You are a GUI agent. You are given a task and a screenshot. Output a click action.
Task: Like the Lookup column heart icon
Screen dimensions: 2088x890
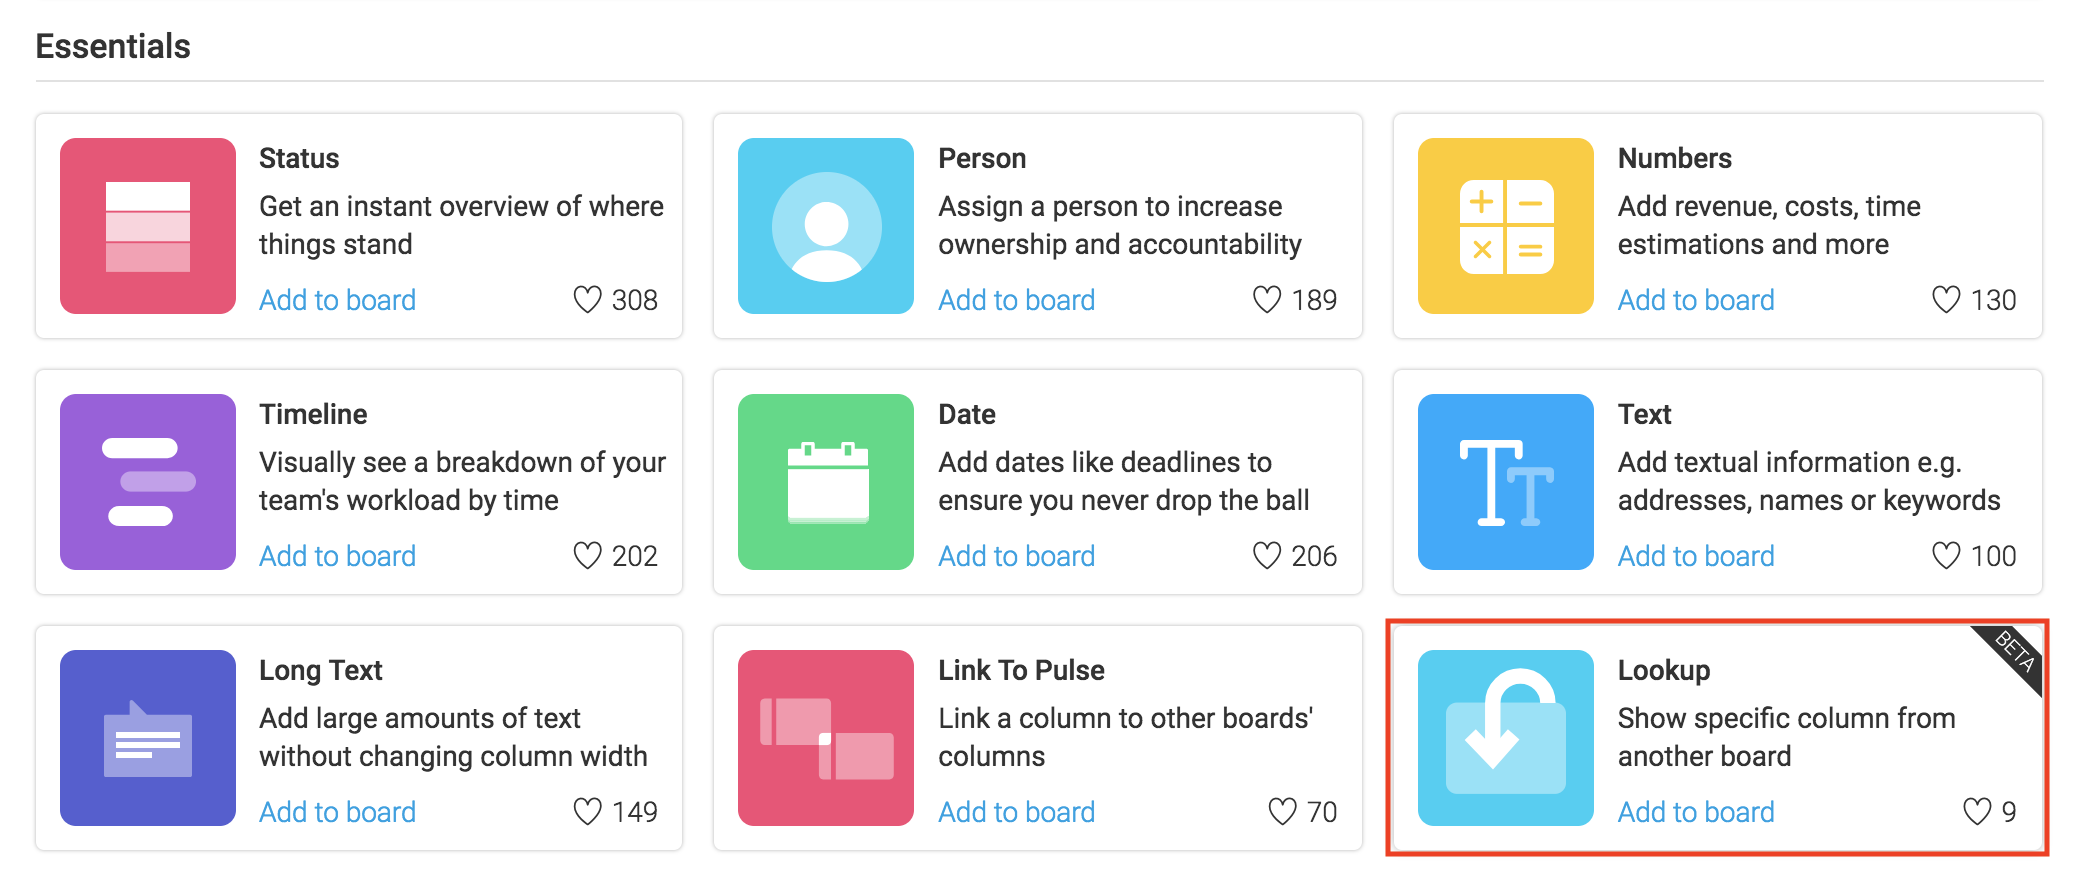tap(1977, 811)
